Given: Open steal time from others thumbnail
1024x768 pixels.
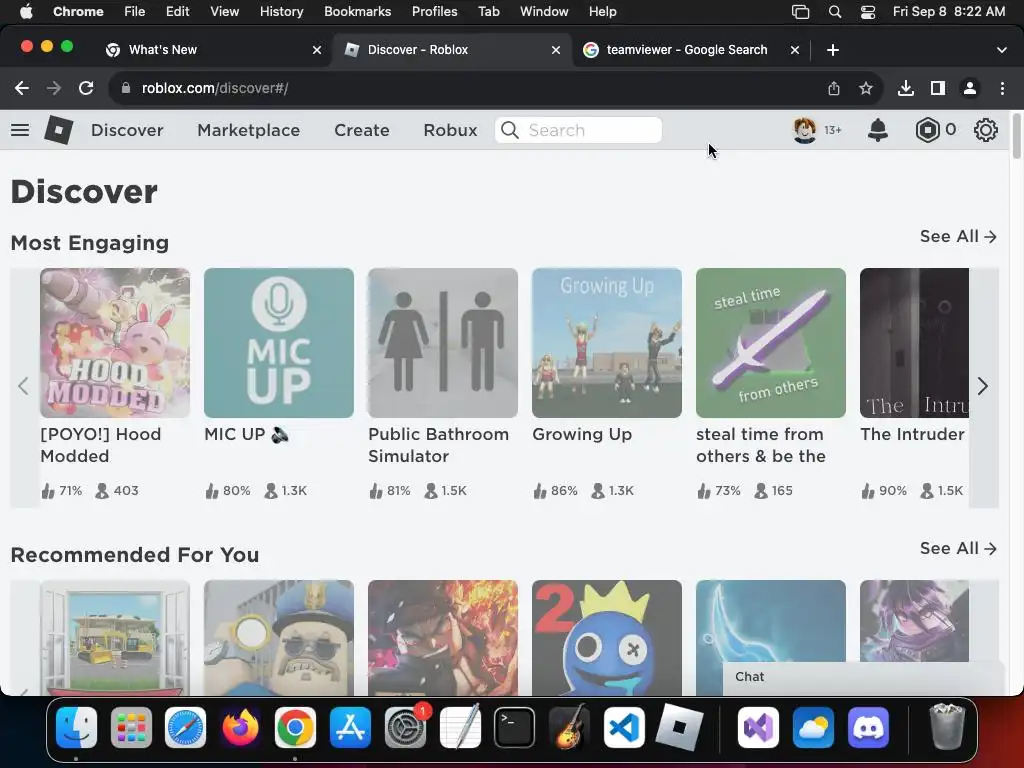Looking at the screenshot, I should click(771, 343).
